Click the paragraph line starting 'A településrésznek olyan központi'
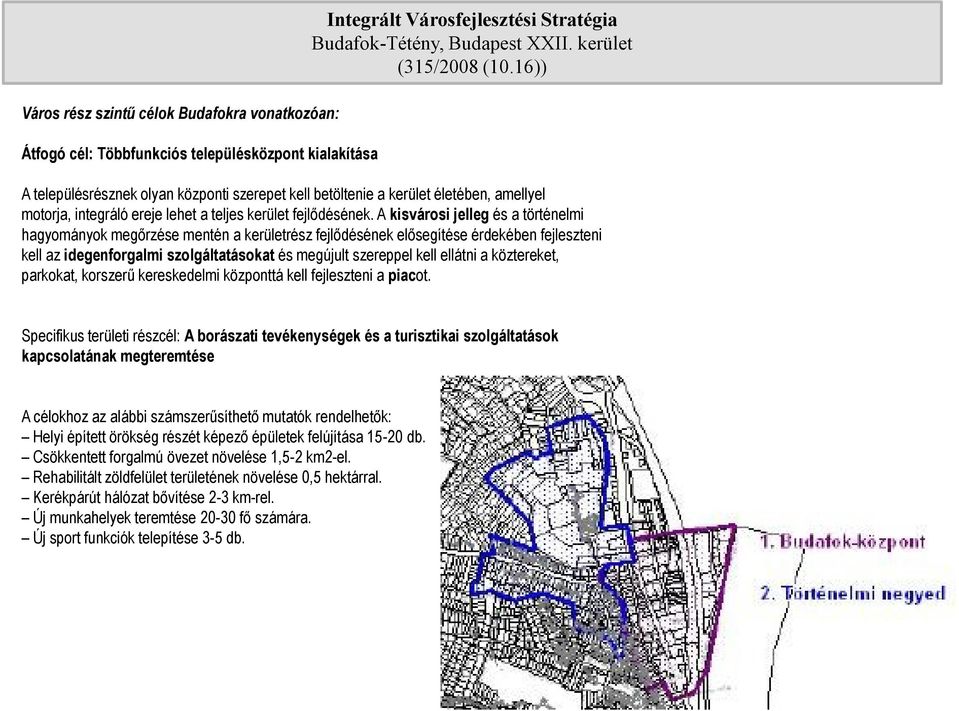959x711 pixels. click(x=283, y=194)
